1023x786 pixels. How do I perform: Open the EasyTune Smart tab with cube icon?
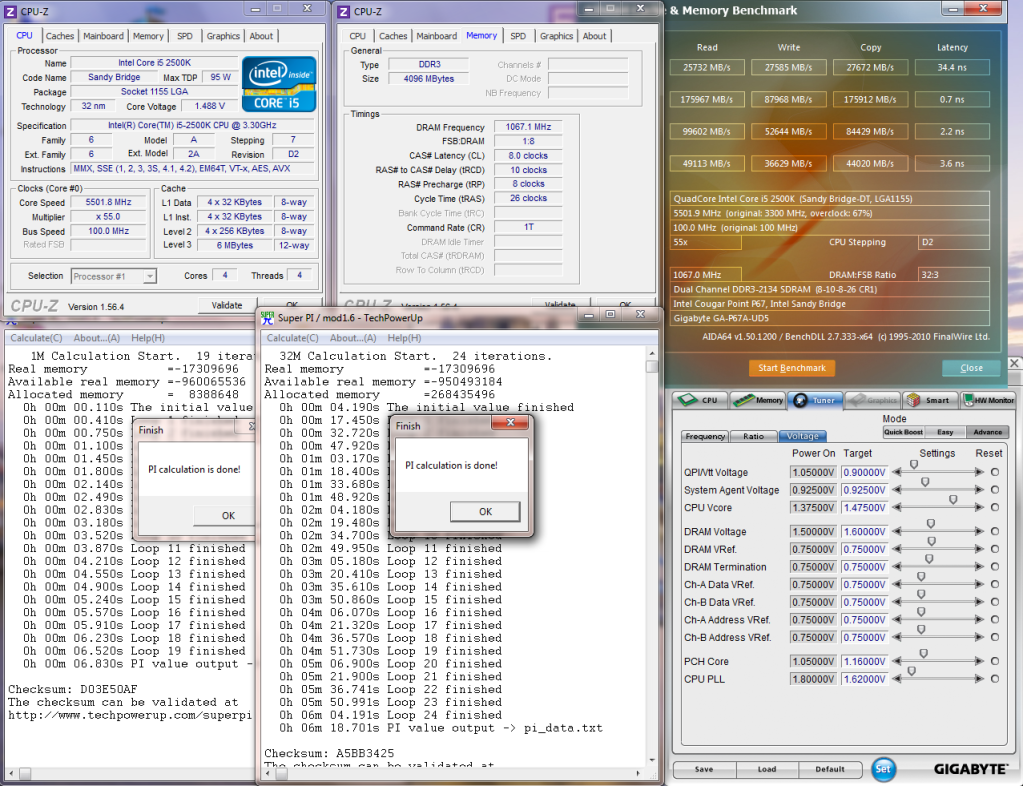point(929,400)
